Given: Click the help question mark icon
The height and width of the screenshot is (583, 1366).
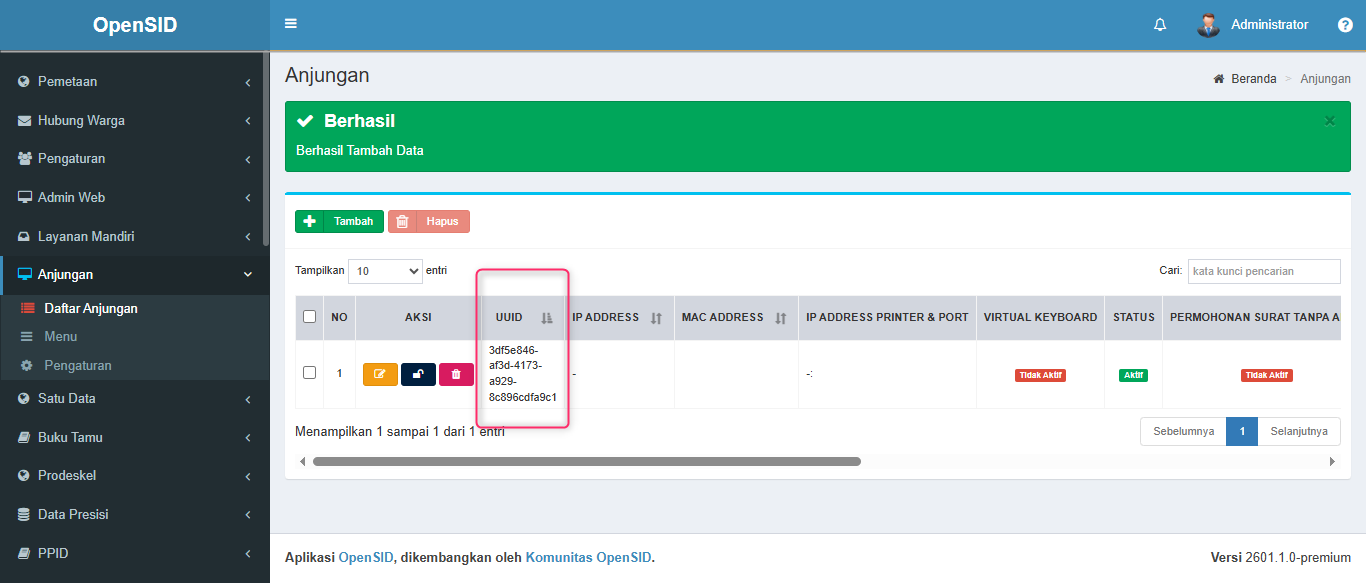Looking at the screenshot, I should pyautogui.click(x=1345, y=25).
